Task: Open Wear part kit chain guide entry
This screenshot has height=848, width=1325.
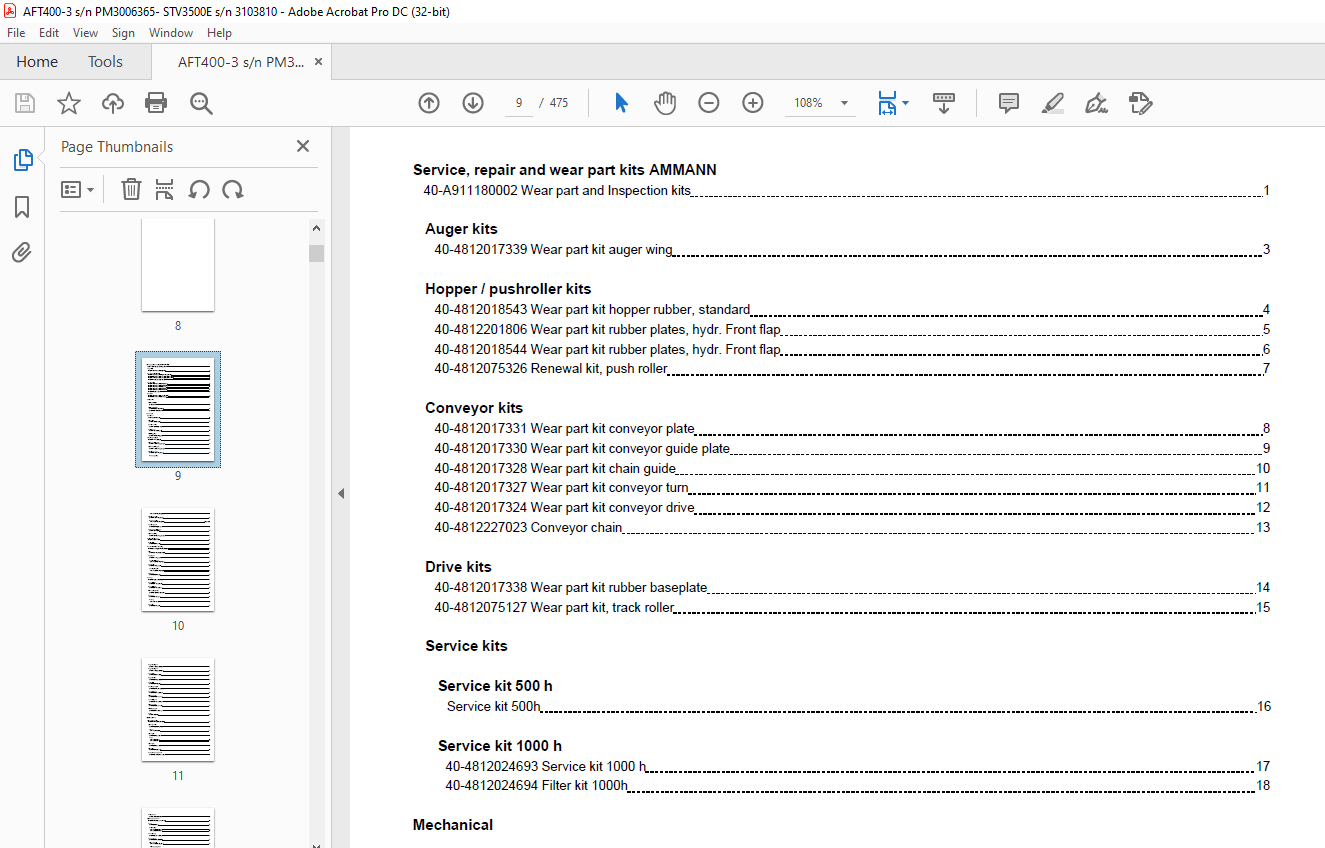Action: [x=852, y=468]
